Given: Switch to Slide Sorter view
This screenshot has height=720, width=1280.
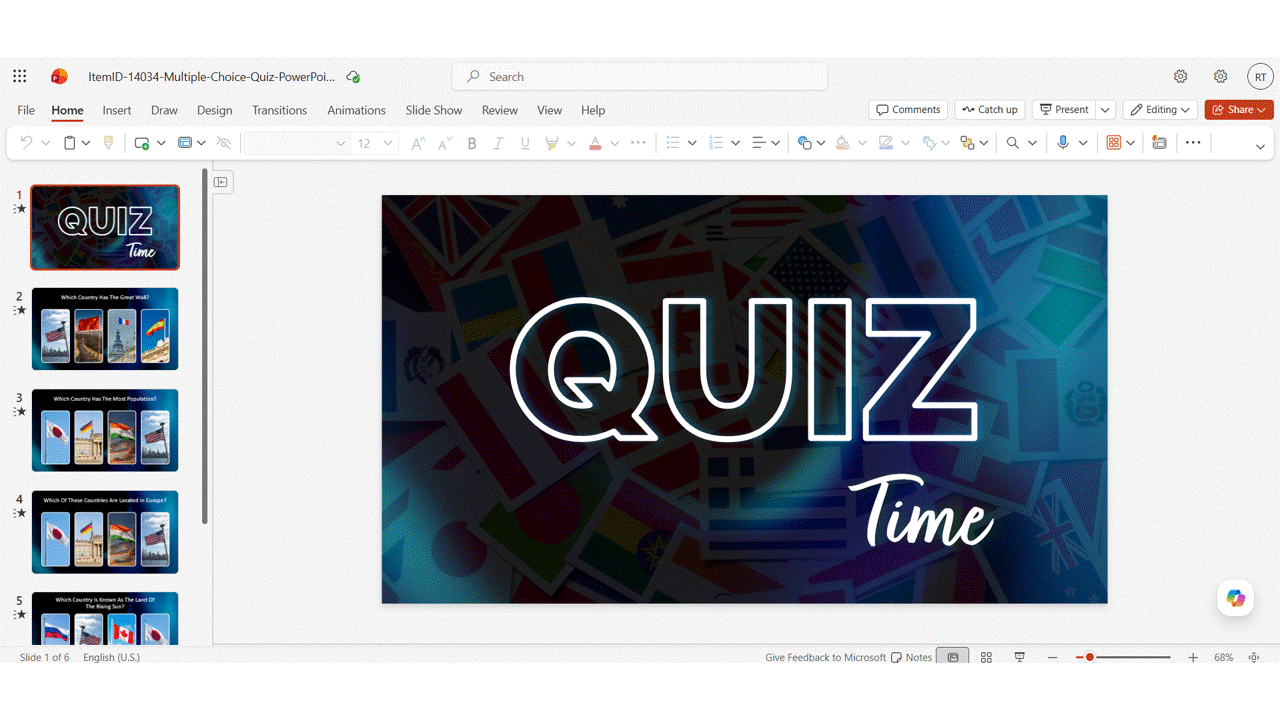Looking at the screenshot, I should (x=986, y=657).
